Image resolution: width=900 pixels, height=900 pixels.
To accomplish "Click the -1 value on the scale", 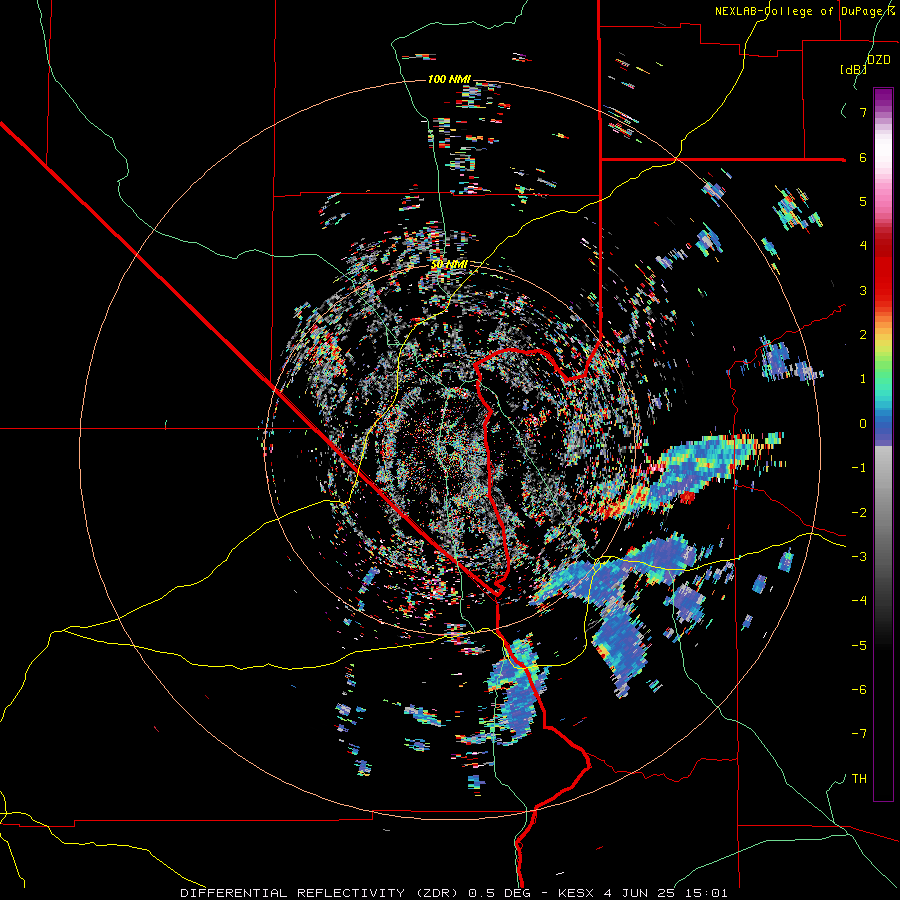I will 859,468.
